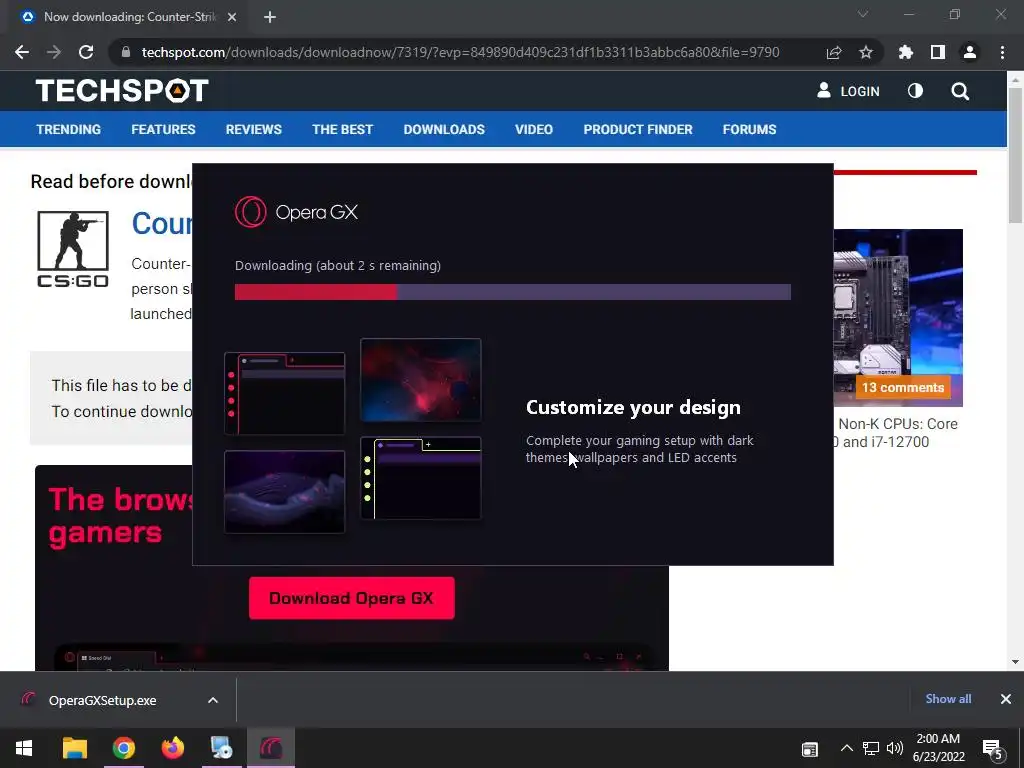This screenshot has width=1024, height=768.
Task: Click the red tab theme preview thumbnail
Action: [284, 393]
